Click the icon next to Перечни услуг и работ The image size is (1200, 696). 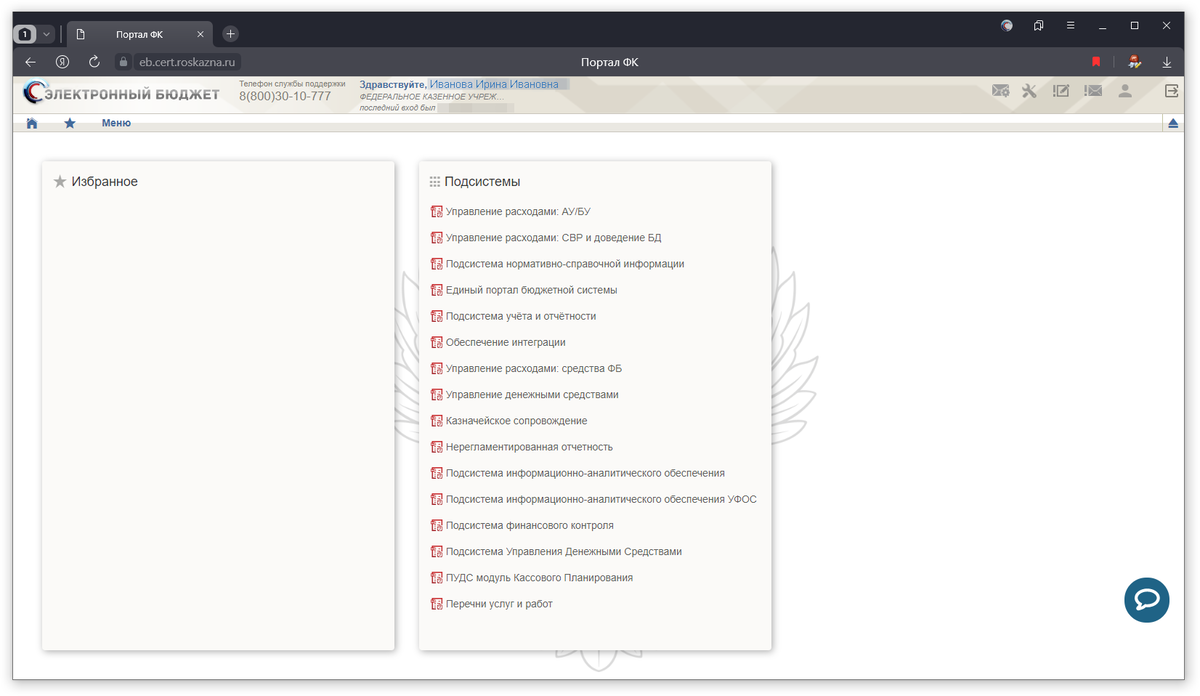[436, 604]
